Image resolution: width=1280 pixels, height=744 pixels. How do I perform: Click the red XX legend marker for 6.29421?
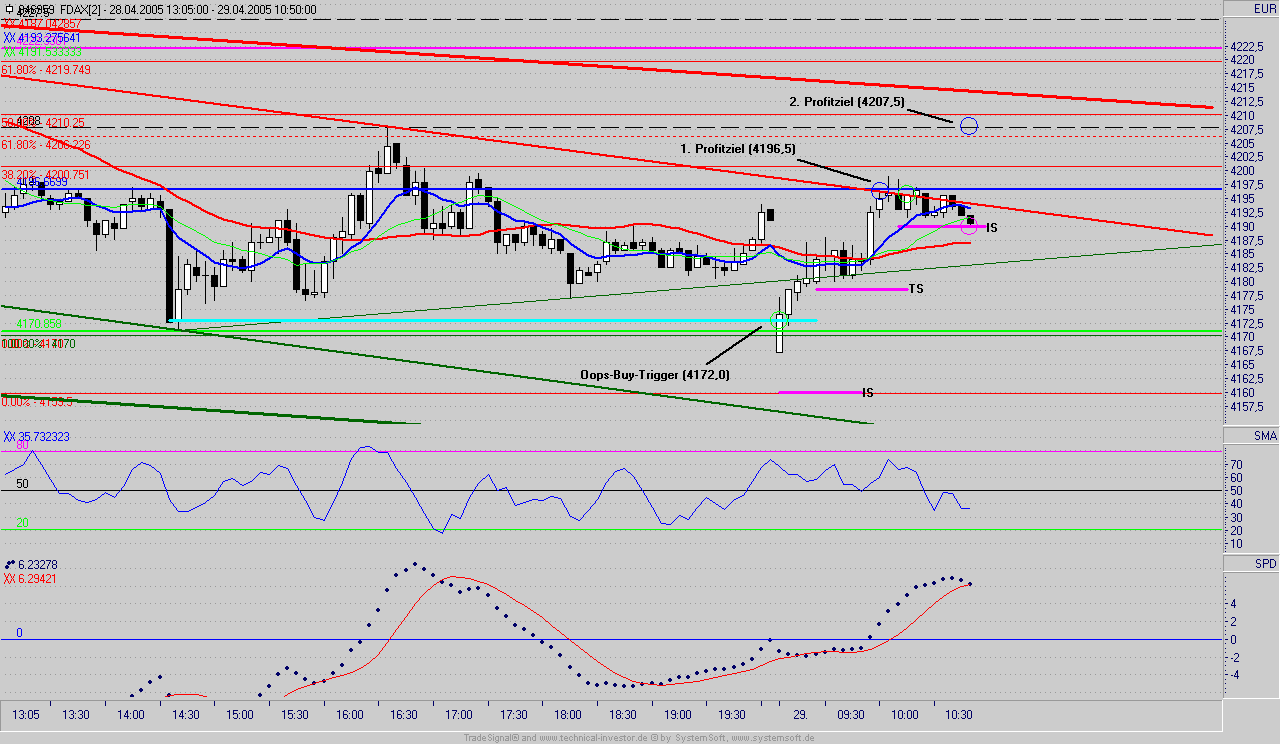click(x=9, y=578)
